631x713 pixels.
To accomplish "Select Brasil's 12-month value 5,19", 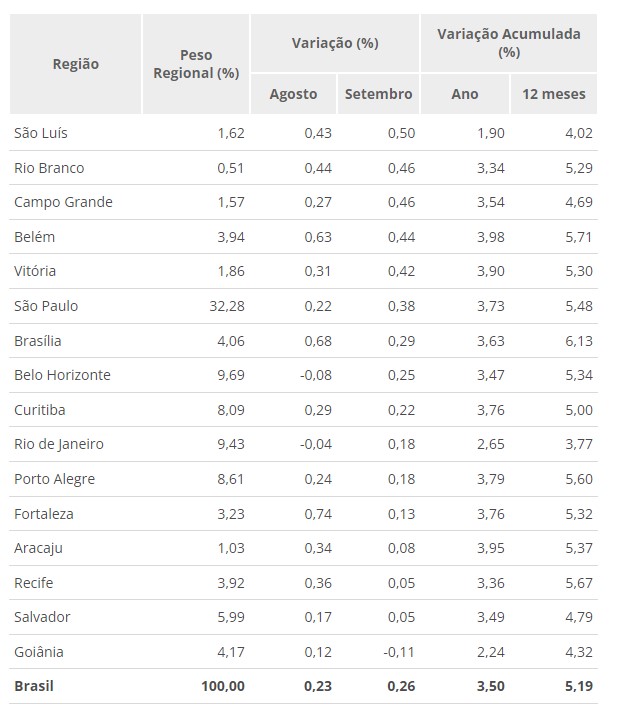I will [x=576, y=687].
